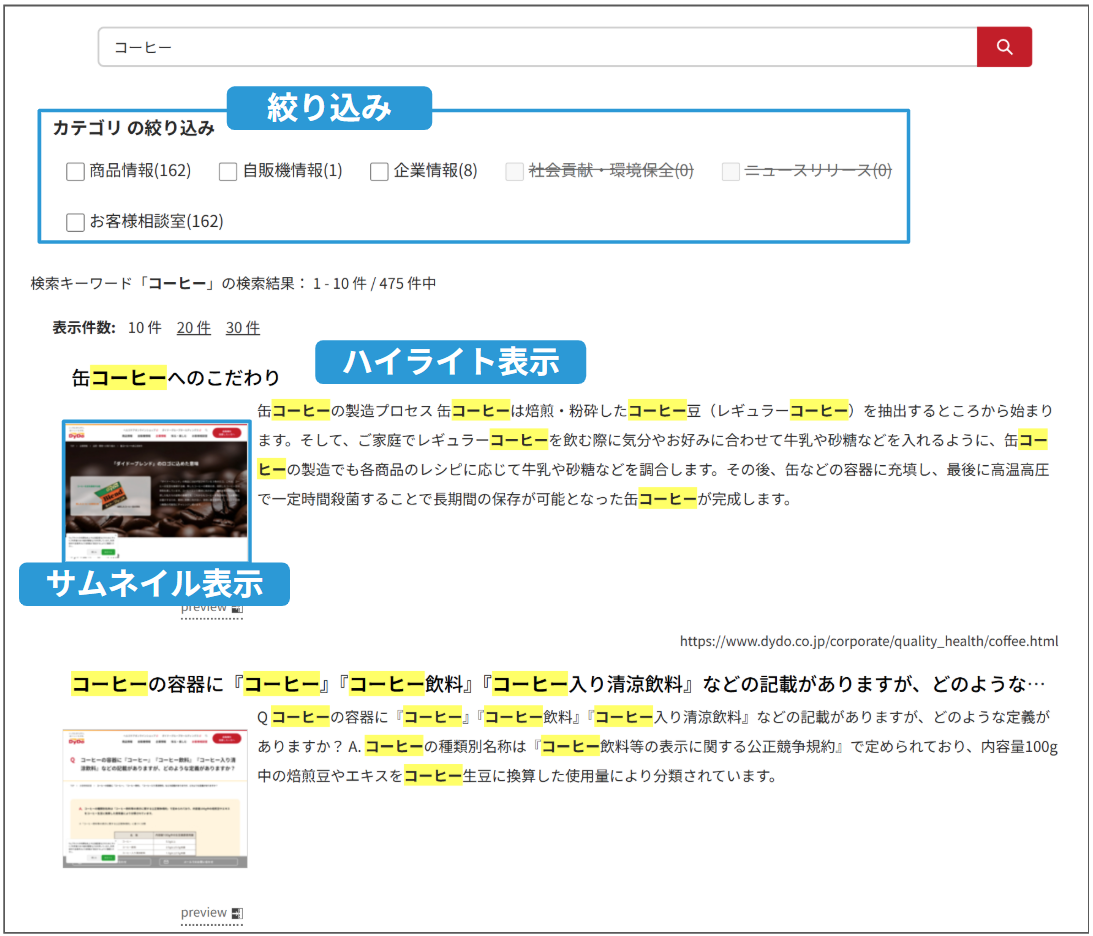Open the コーヒーの容器に result title
The height and width of the screenshot is (936, 1093).
pos(558,684)
